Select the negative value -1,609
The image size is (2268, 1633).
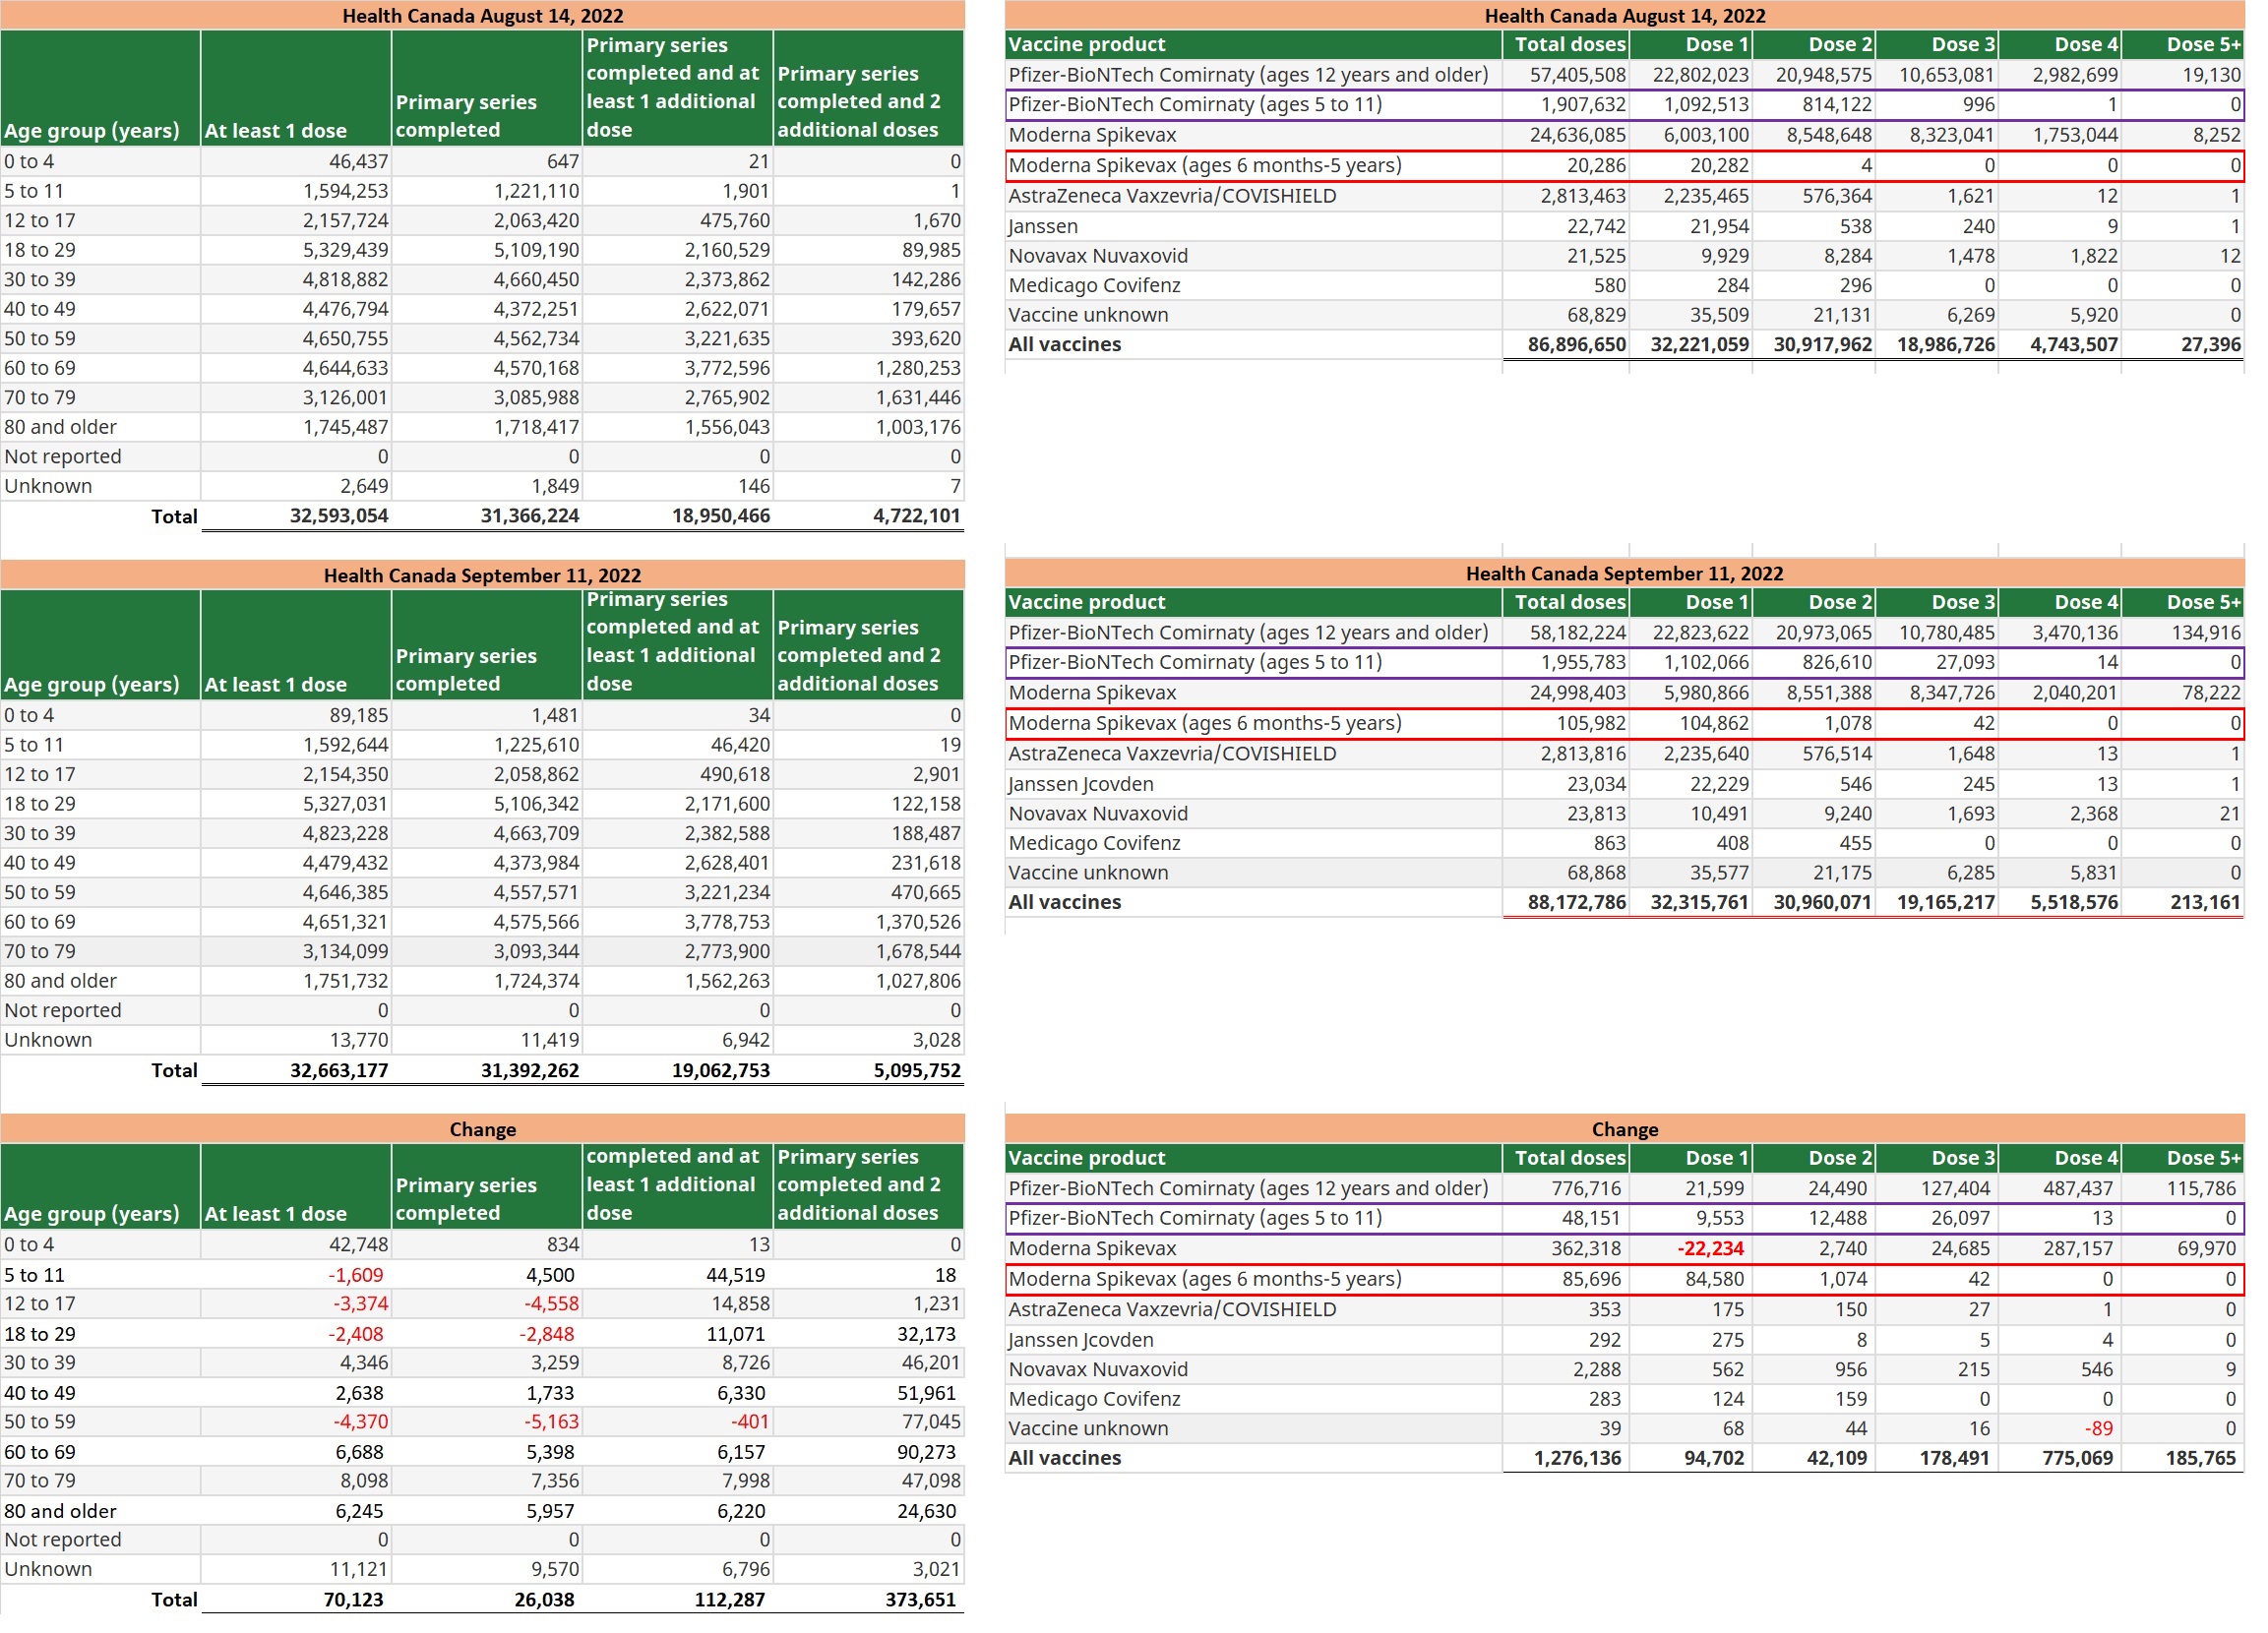click(x=296, y=1275)
